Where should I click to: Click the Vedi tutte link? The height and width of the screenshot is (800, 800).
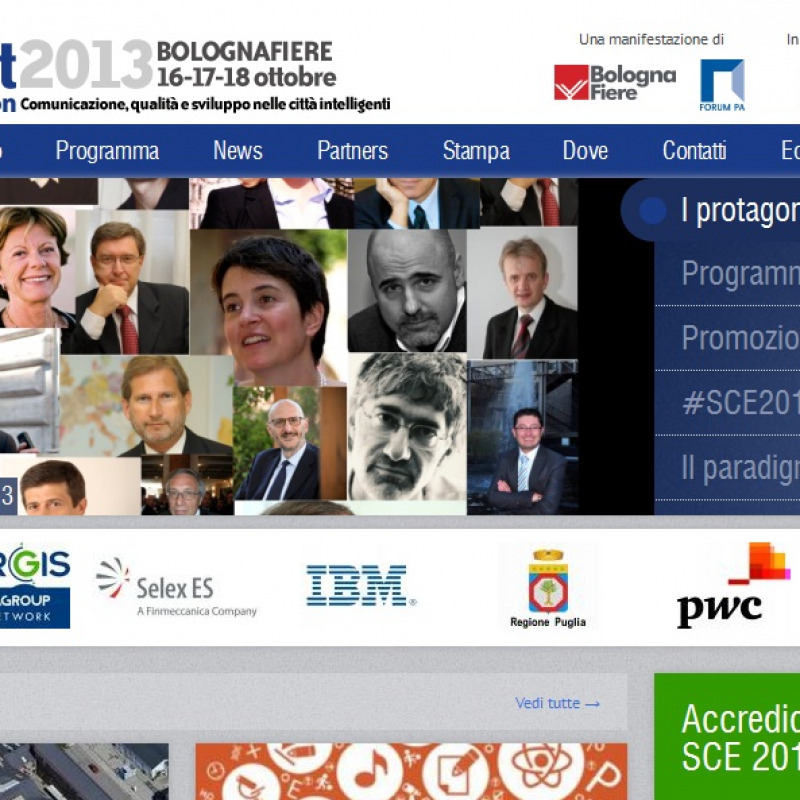click(x=557, y=703)
